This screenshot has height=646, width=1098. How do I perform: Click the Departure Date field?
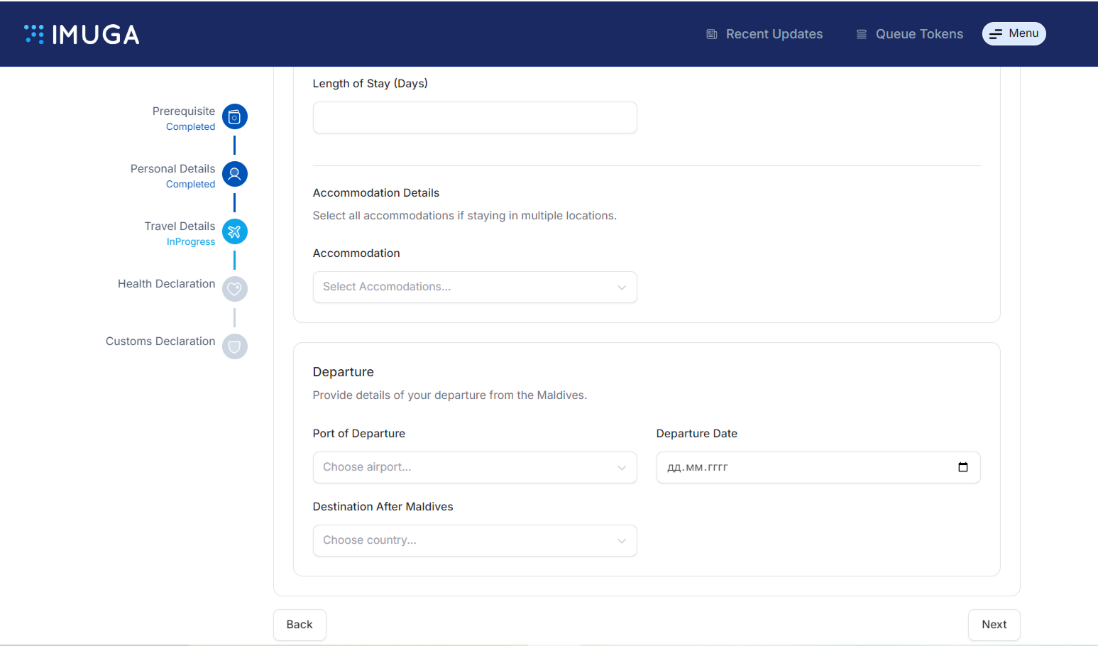coord(800,467)
